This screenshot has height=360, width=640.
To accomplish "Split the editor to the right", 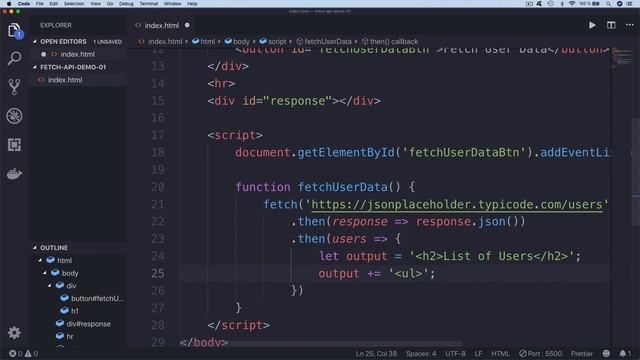I will coord(611,25).
